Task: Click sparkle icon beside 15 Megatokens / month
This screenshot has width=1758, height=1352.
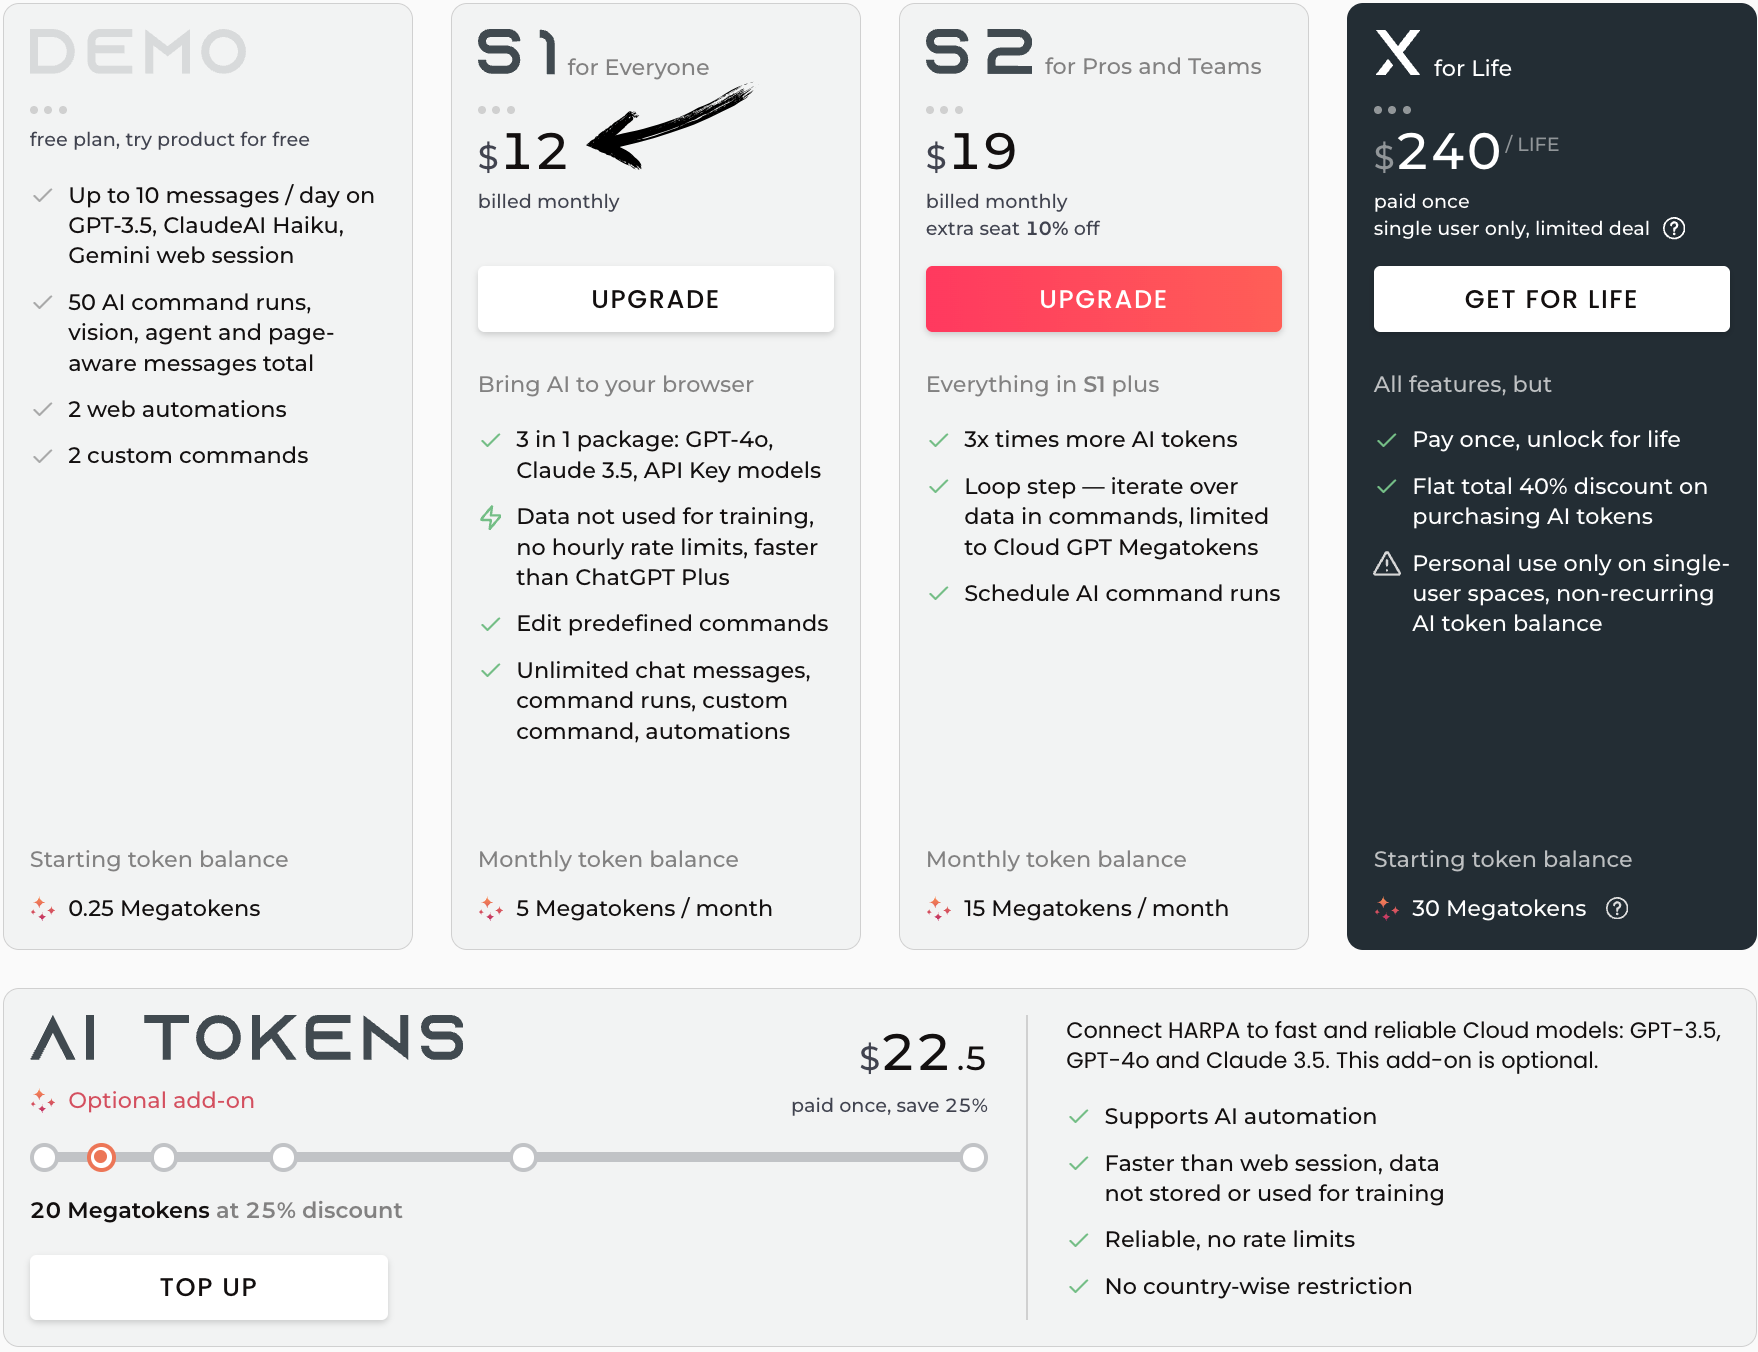Action: (x=938, y=908)
